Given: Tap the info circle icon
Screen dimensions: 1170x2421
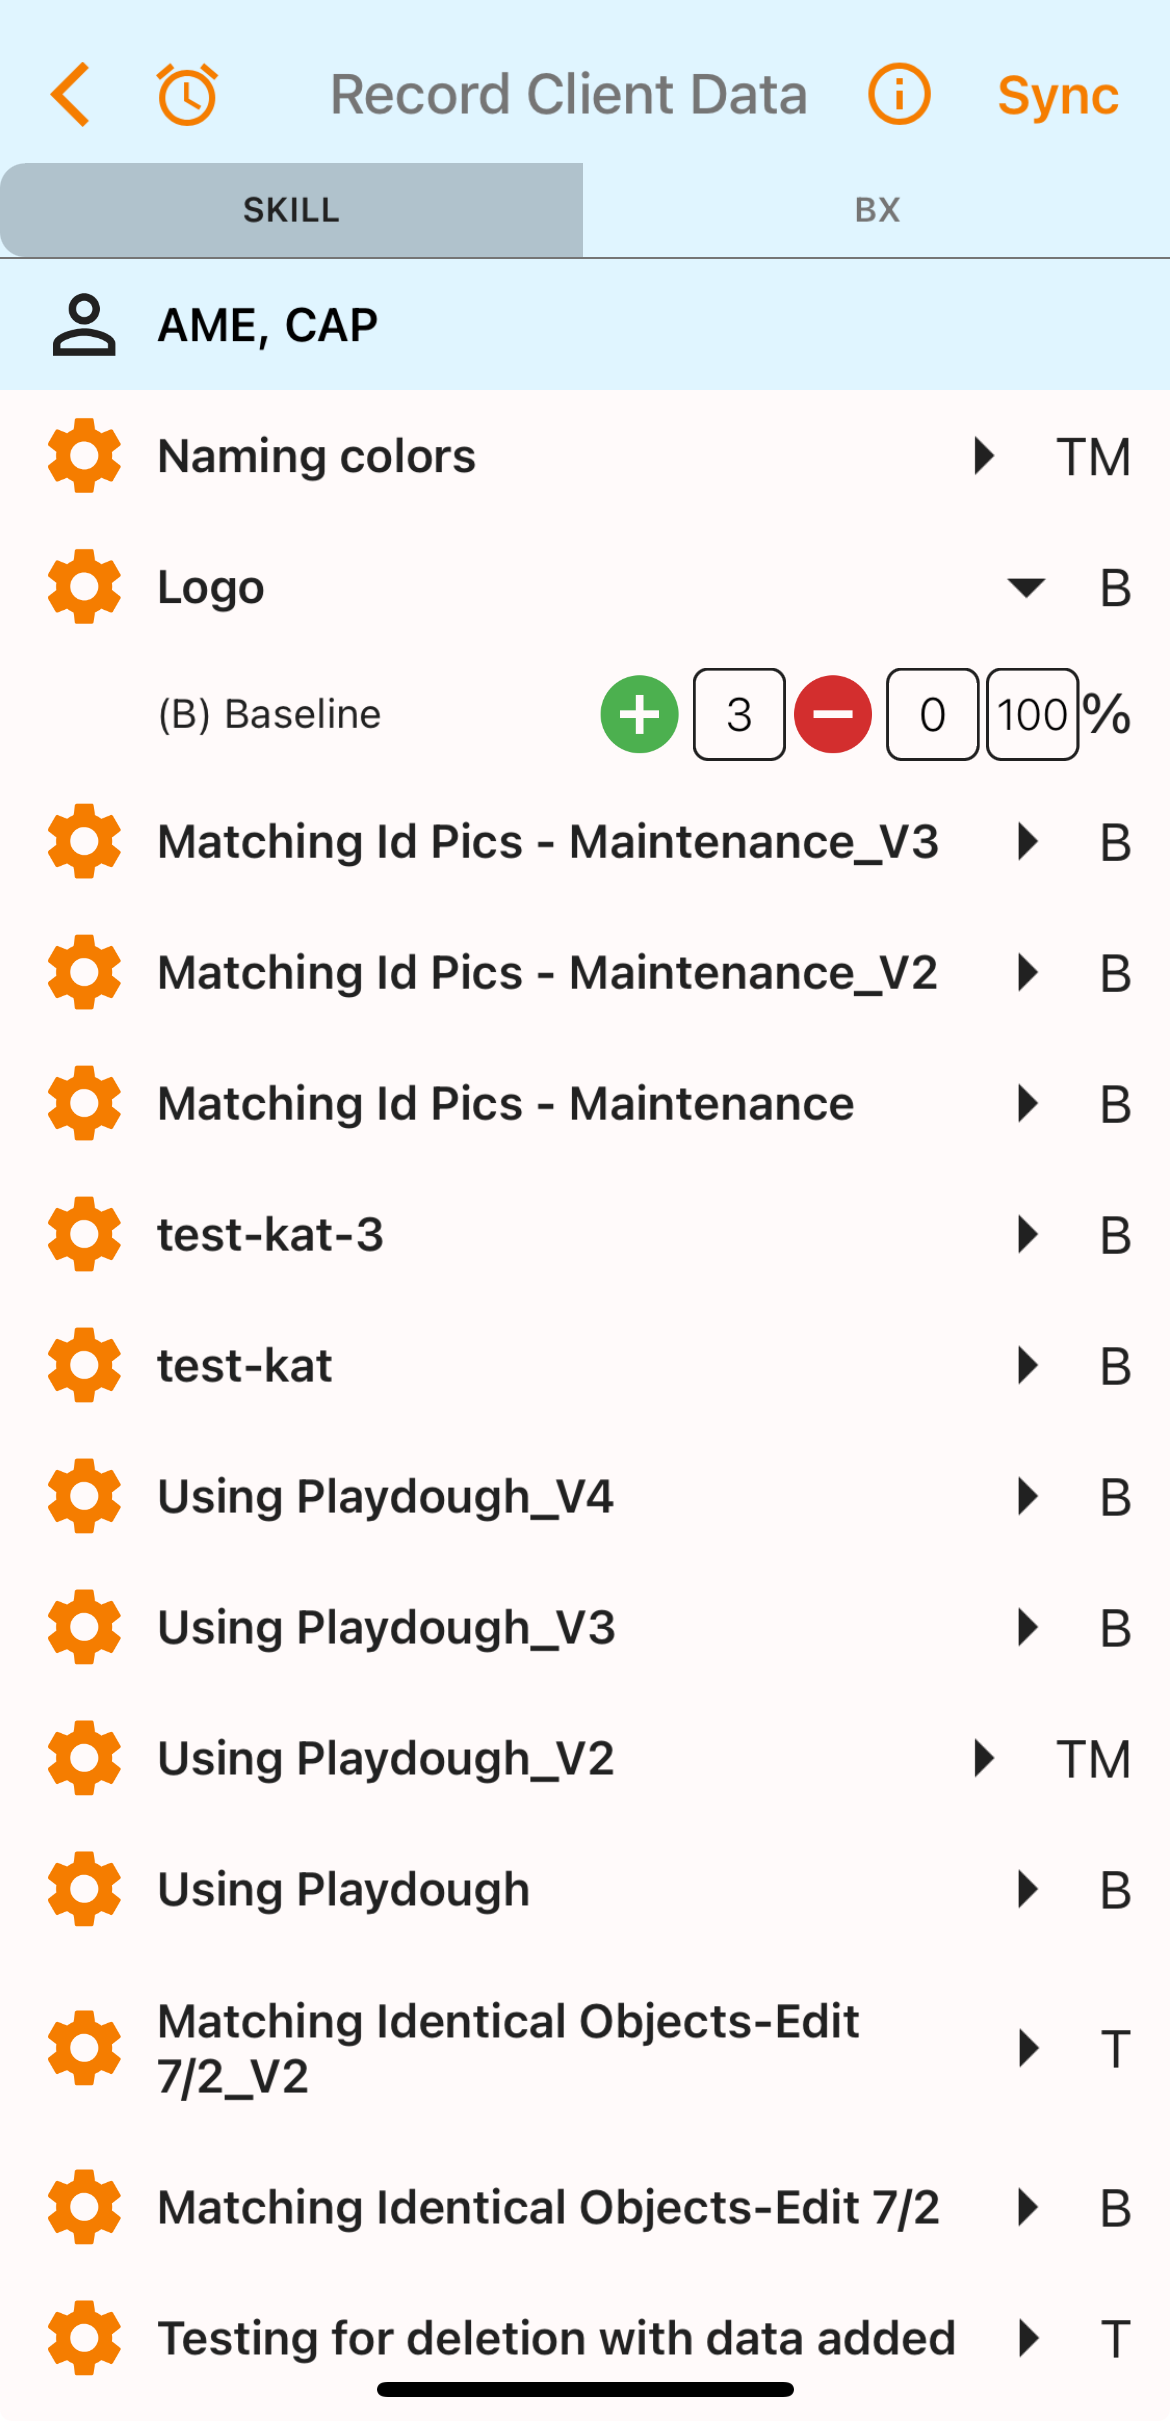Looking at the screenshot, I should click(899, 95).
